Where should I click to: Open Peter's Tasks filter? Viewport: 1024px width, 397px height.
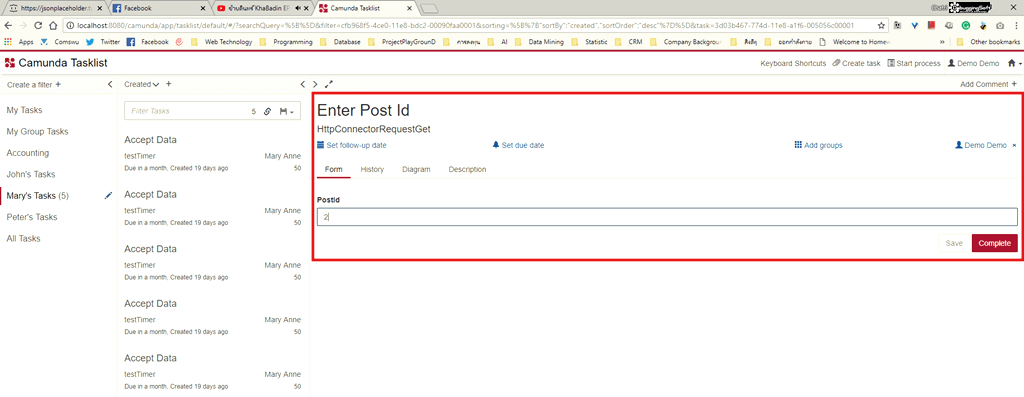coord(31,217)
